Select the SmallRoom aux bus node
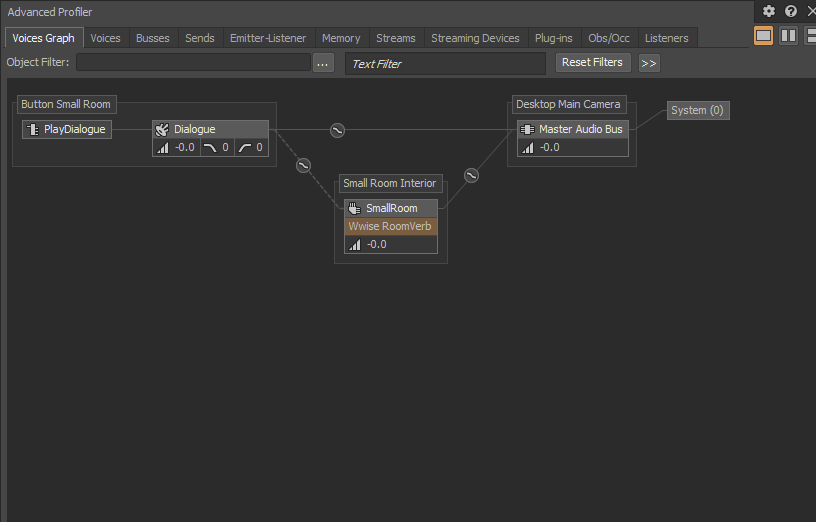 tap(391, 208)
